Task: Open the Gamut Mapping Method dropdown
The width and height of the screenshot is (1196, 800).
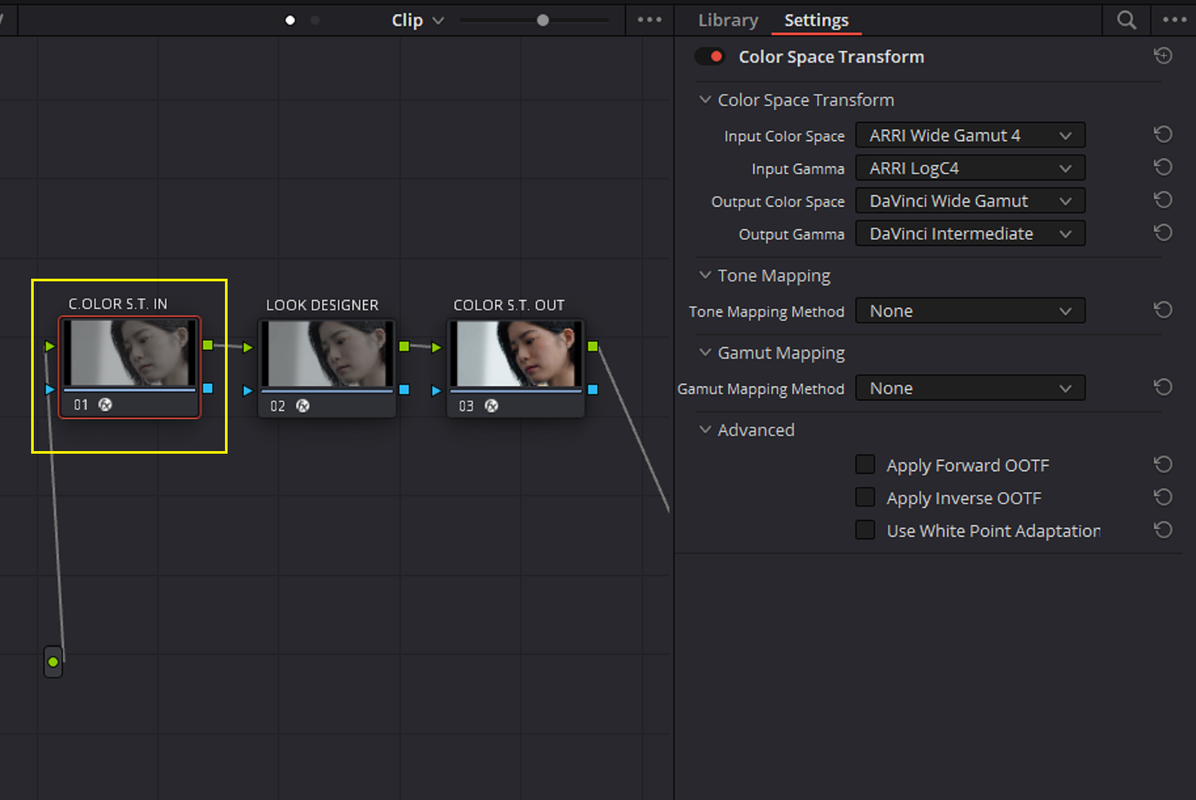Action: click(x=969, y=388)
